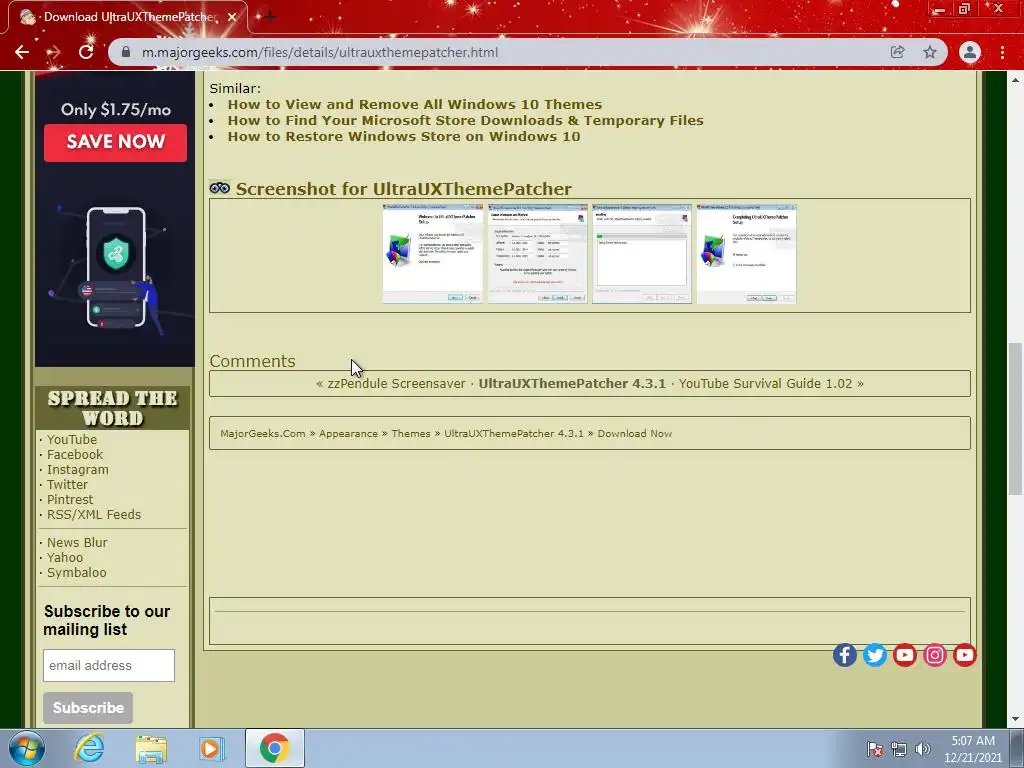Open the Chrome three-dot menu
The image size is (1024, 768).
(x=1002, y=52)
